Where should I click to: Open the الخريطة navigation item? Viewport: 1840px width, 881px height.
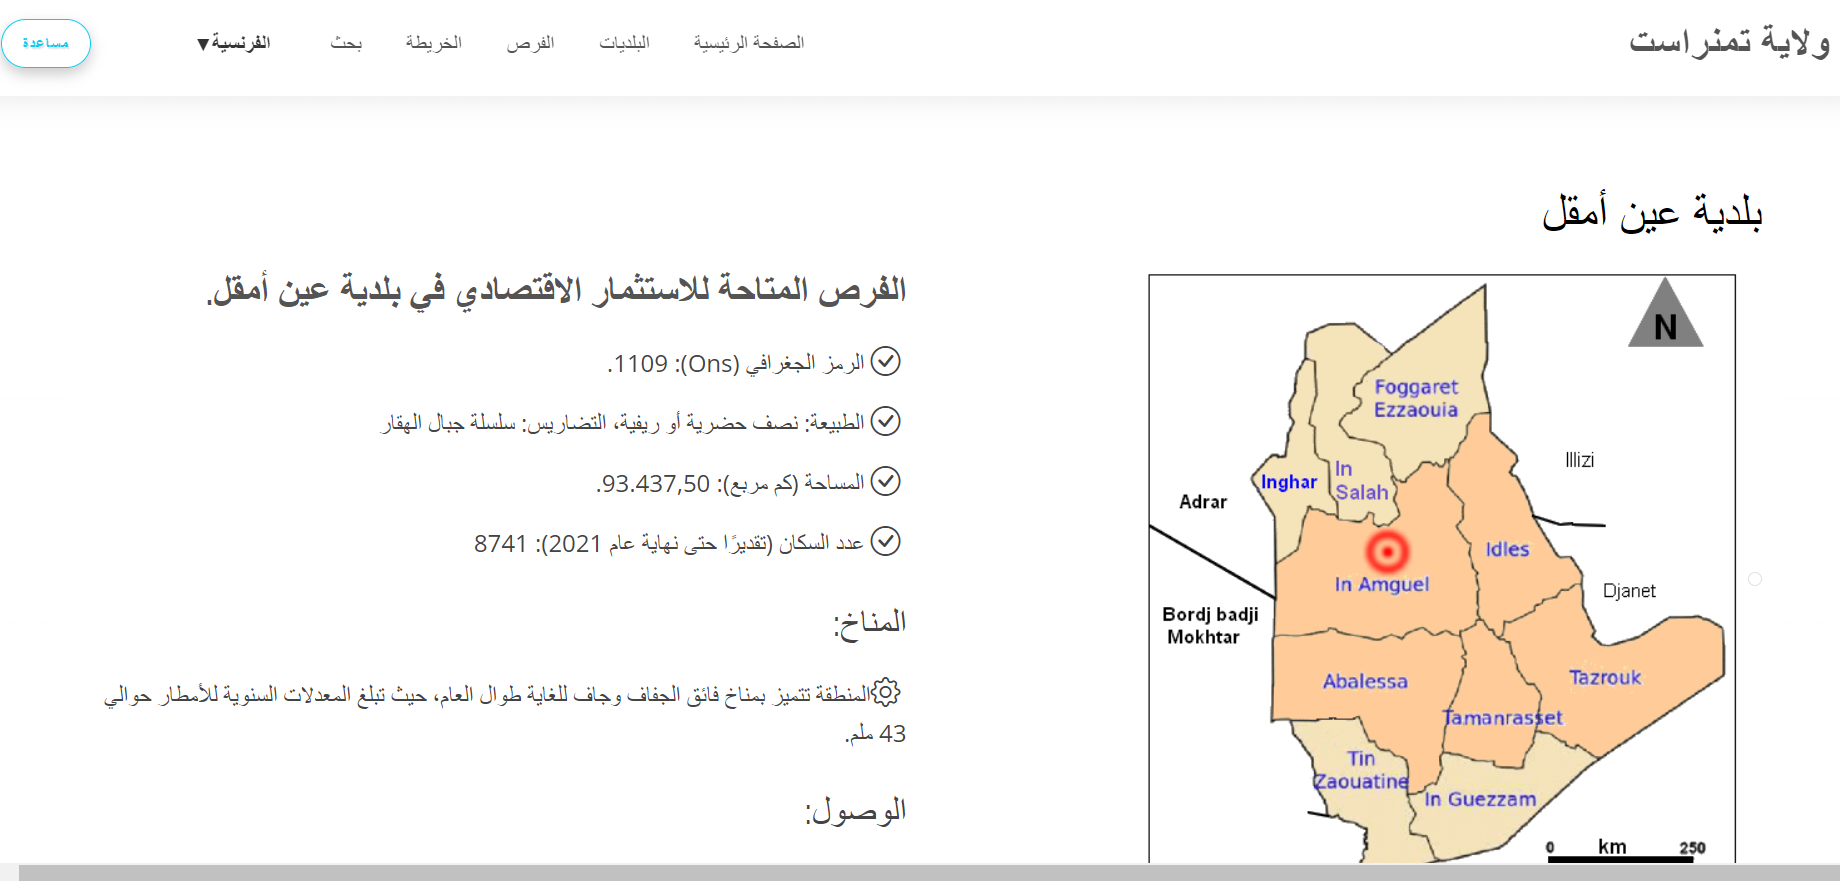pos(433,43)
